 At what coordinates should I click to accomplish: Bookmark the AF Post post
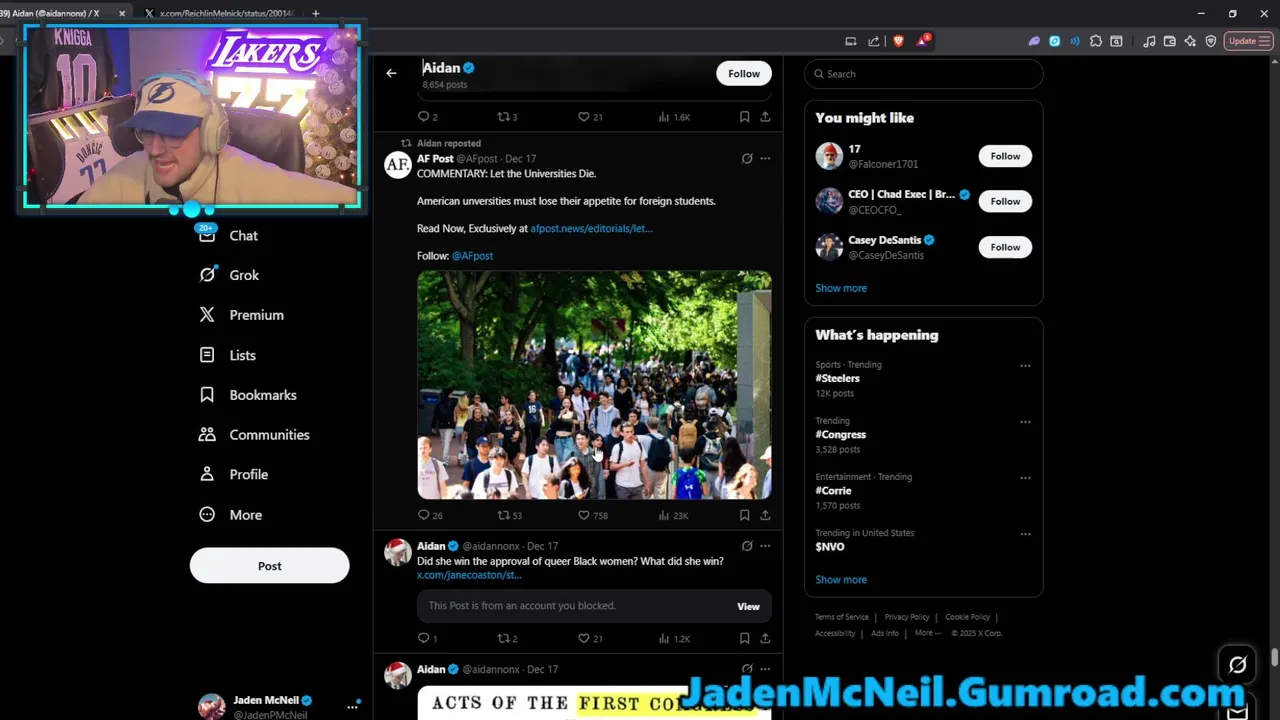pos(744,516)
